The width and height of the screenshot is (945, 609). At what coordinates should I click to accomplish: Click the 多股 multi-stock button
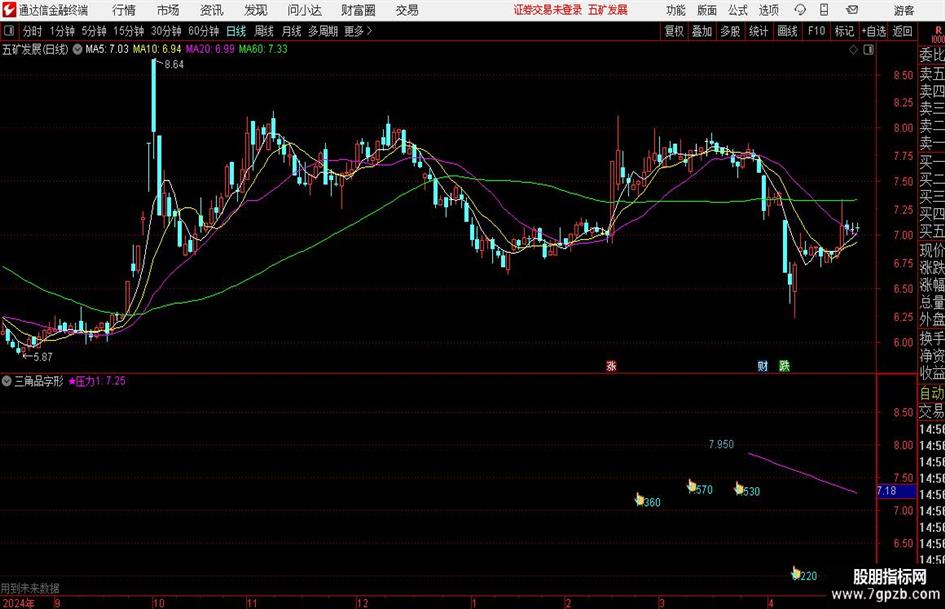pyautogui.click(x=730, y=31)
